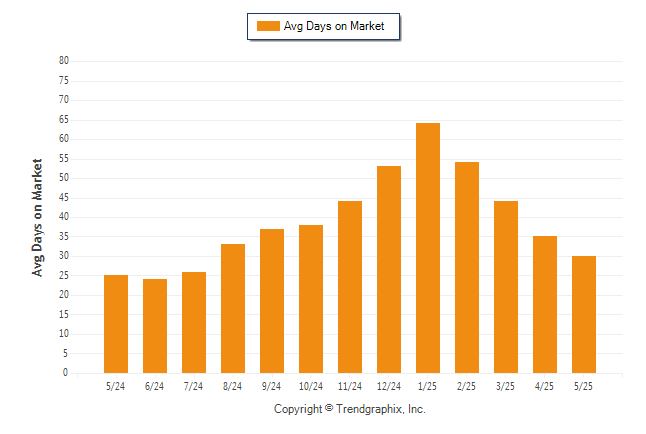The width and height of the screenshot is (646, 434).
Task: Click the 11/24 bar
Action: pyautogui.click(x=350, y=287)
